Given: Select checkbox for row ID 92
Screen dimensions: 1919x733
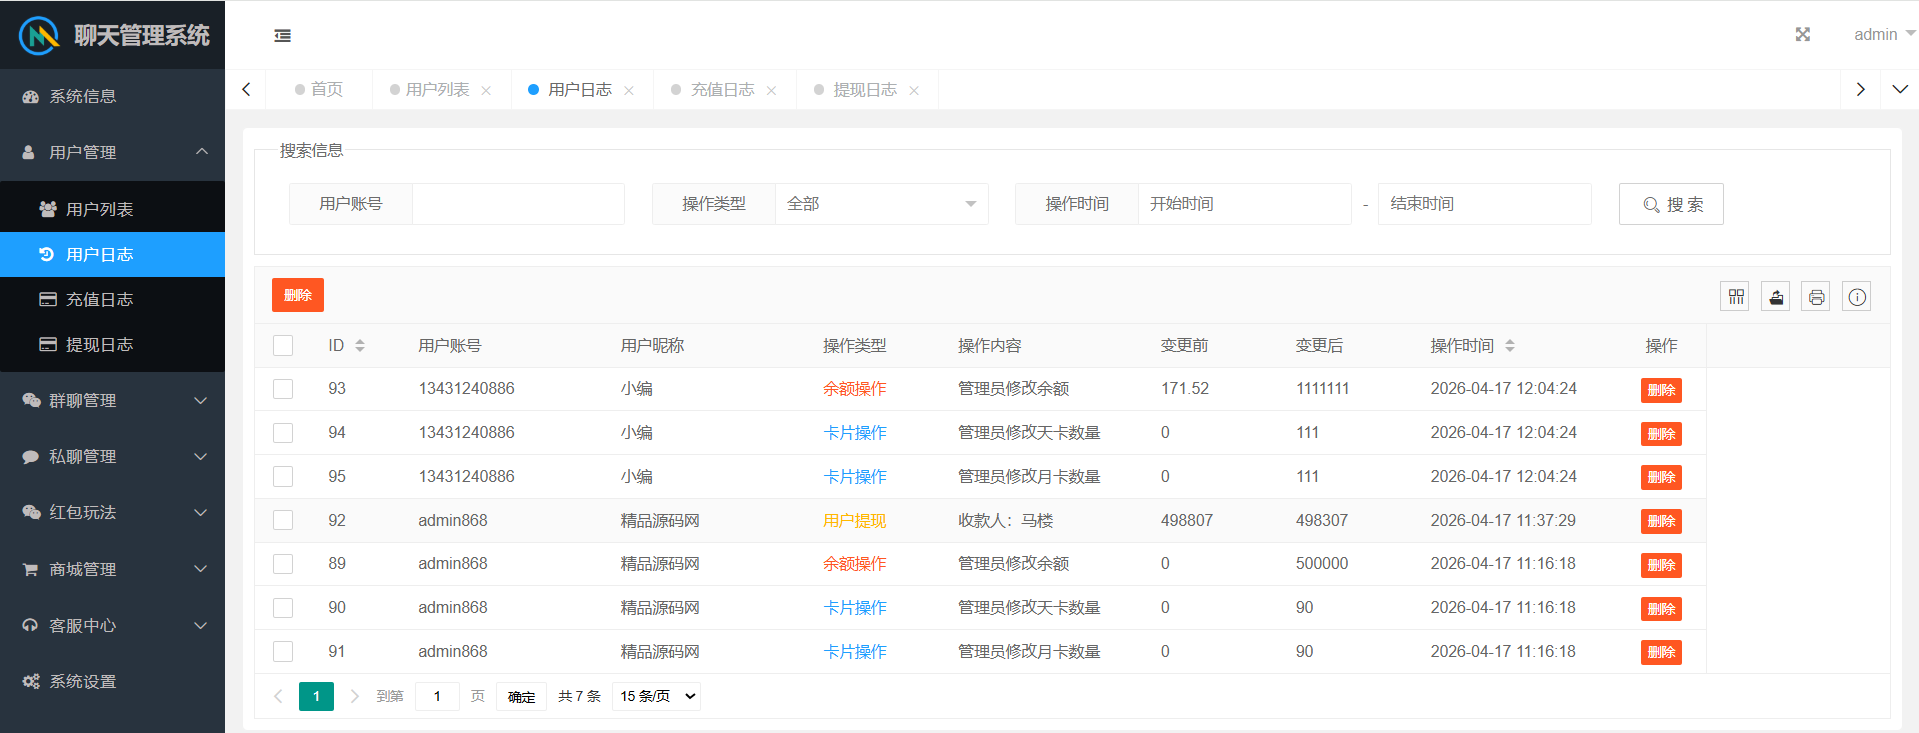Looking at the screenshot, I should coord(283,521).
